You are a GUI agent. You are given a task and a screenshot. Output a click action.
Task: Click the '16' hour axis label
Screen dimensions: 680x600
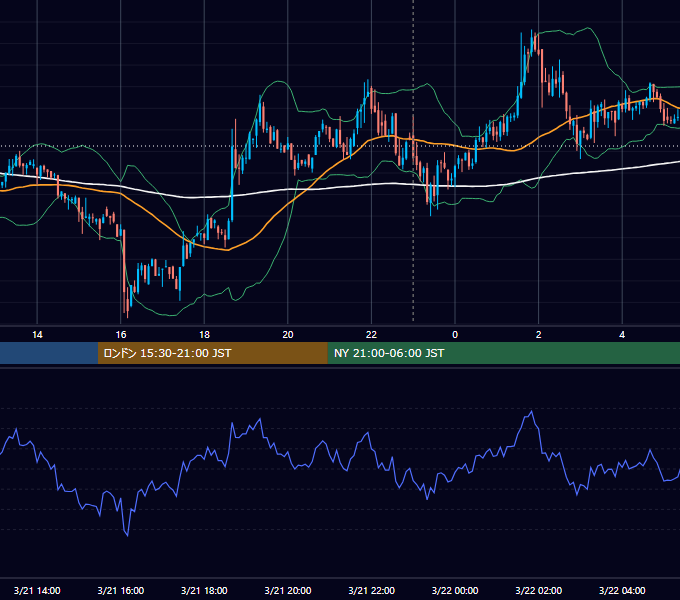121,335
